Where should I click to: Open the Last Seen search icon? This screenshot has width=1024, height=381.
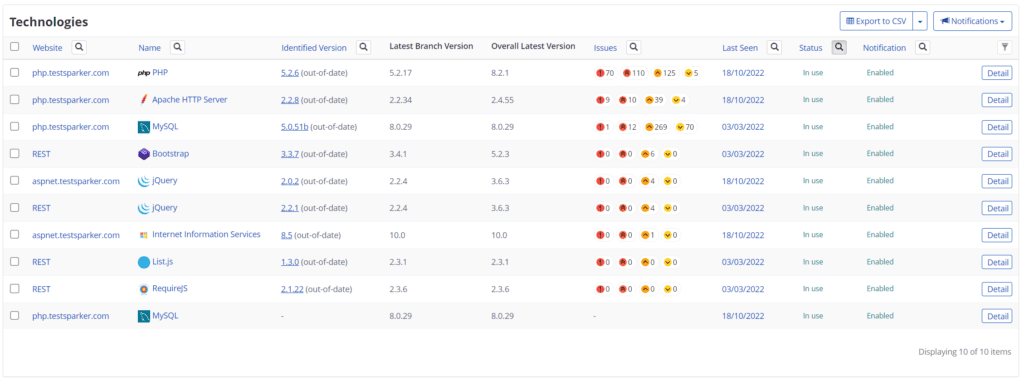click(775, 47)
